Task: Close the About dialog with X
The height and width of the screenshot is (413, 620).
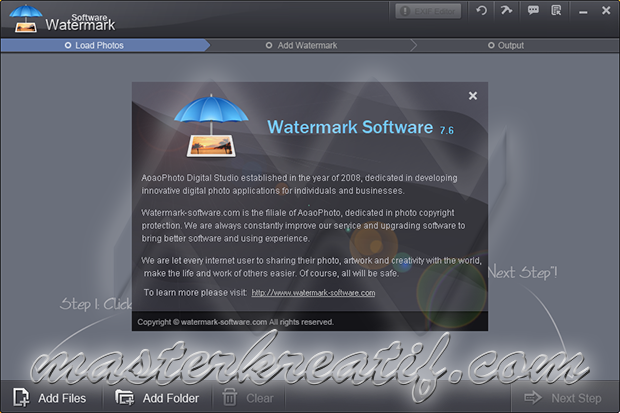Action: click(x=473, y=96)
